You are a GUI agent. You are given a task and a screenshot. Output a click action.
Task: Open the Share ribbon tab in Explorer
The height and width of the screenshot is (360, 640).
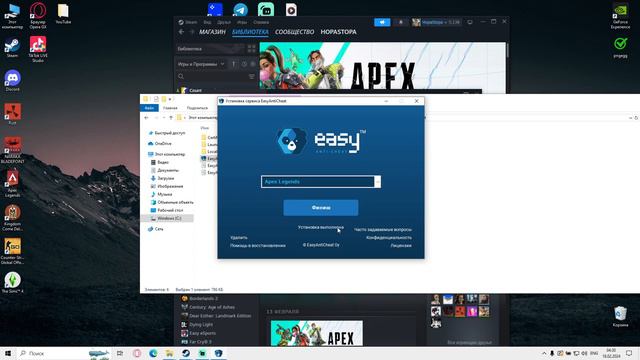tap(197, 108)
